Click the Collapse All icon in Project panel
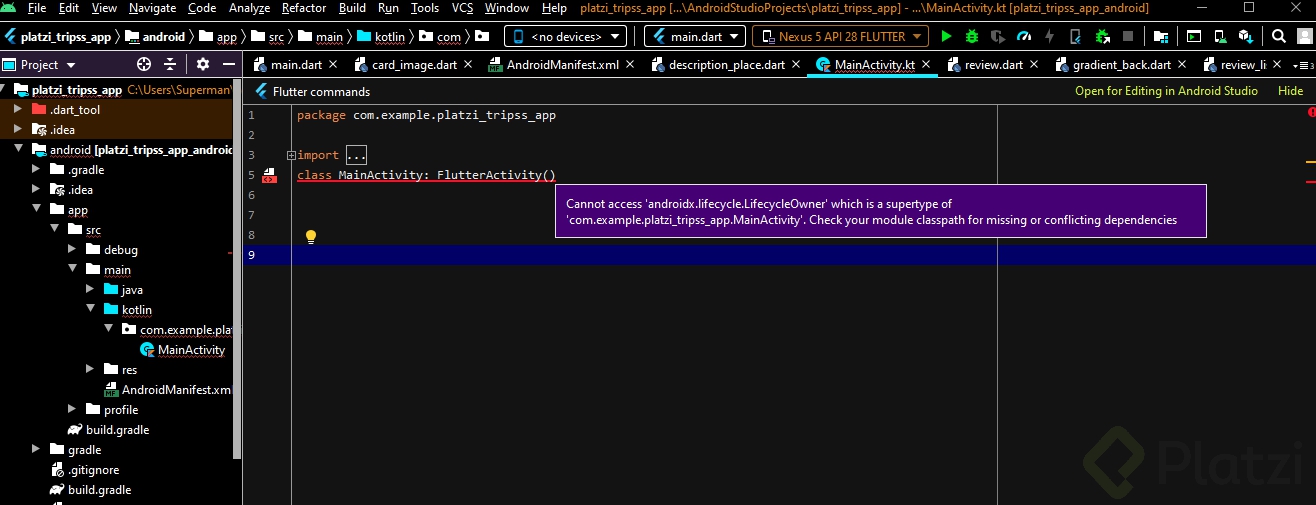This screenshot has height=505, width=1316. point(170,64)
